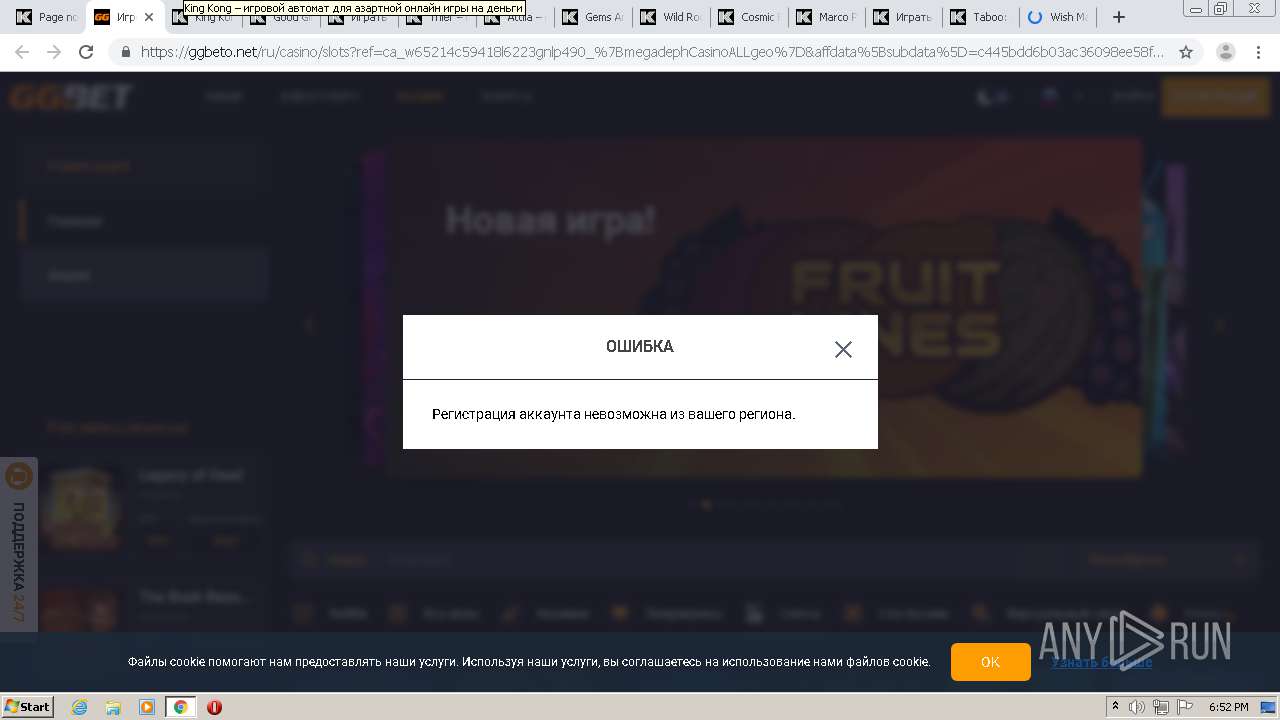Launch Internet Explorer from taskbar
Image resolution: width=1280 pixels, height=720 pixels.
point(80,707)
